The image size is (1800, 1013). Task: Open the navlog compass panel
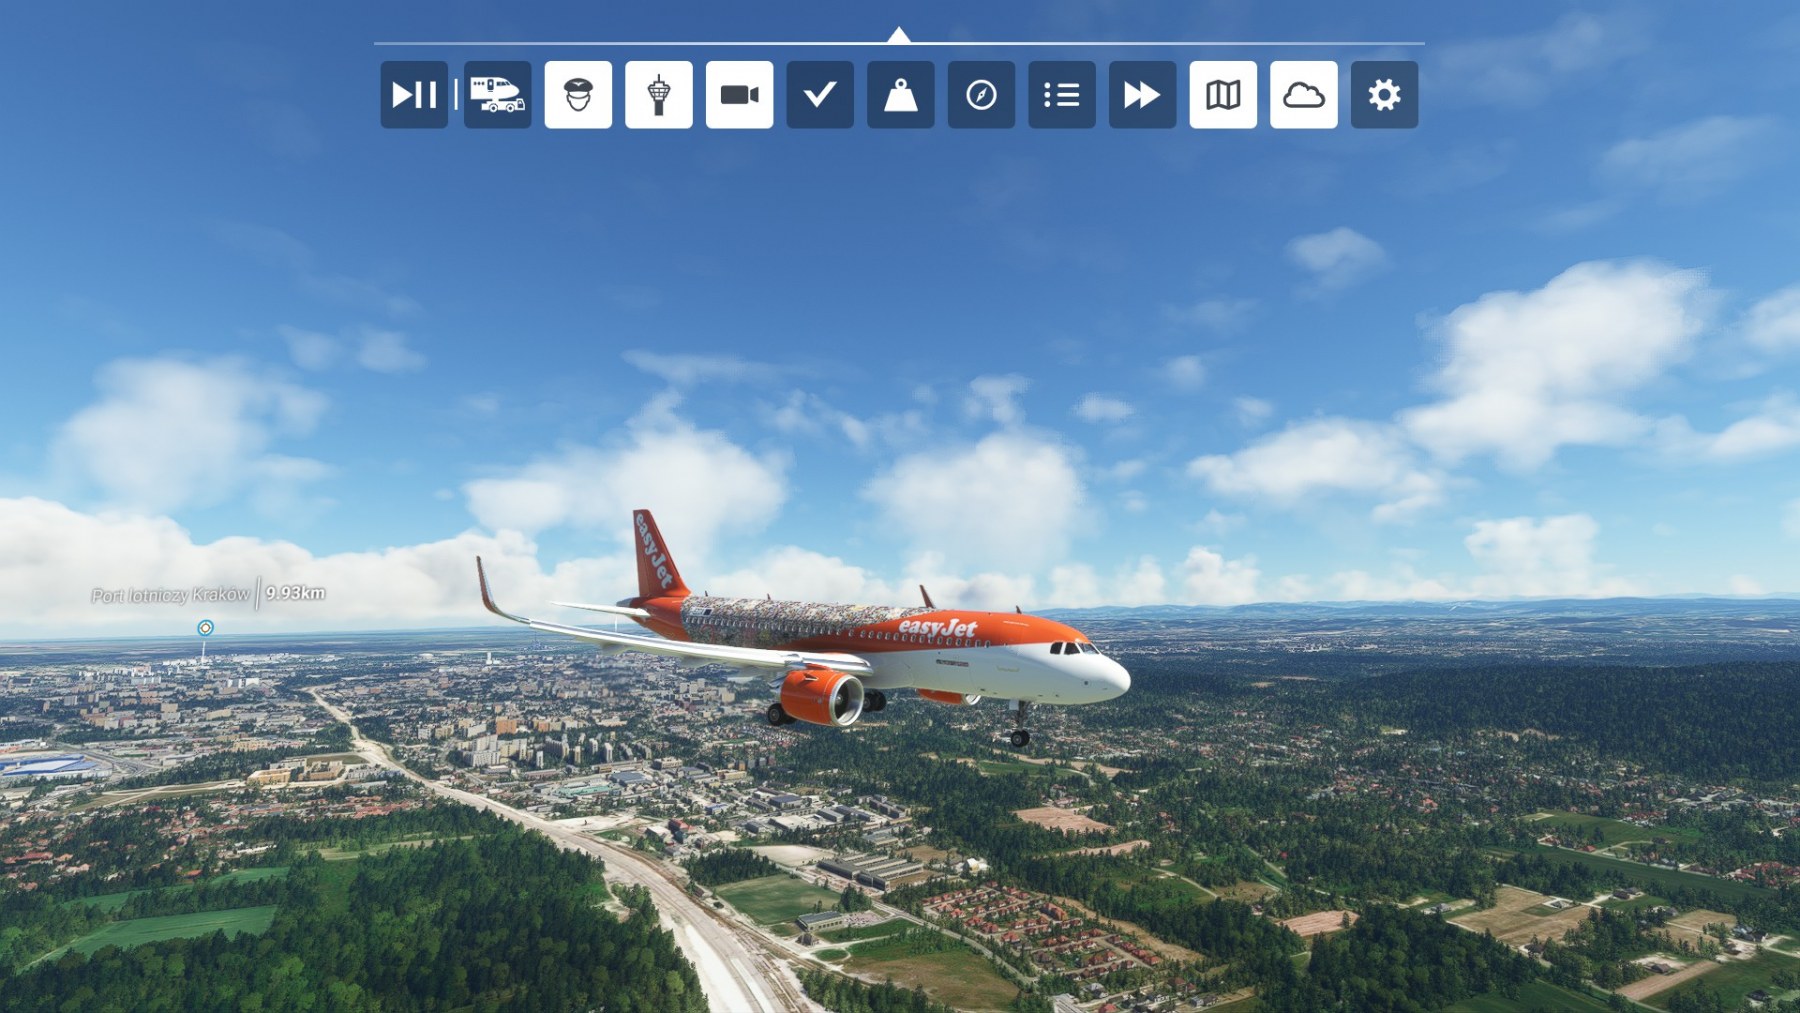[x=981, y=95]
